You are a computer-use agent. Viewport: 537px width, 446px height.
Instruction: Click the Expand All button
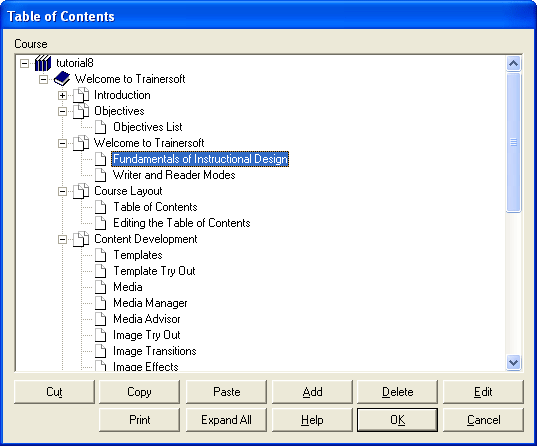(x=226, y=420)
